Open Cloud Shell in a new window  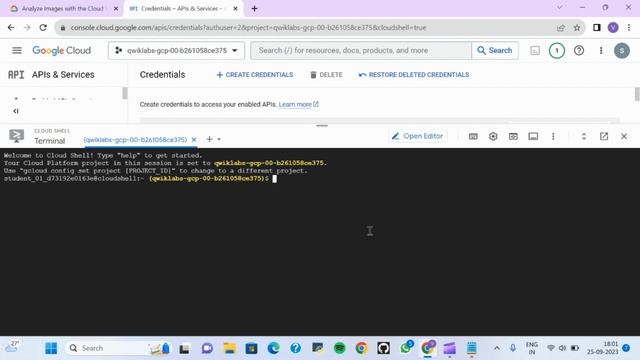tap(604, 136)
